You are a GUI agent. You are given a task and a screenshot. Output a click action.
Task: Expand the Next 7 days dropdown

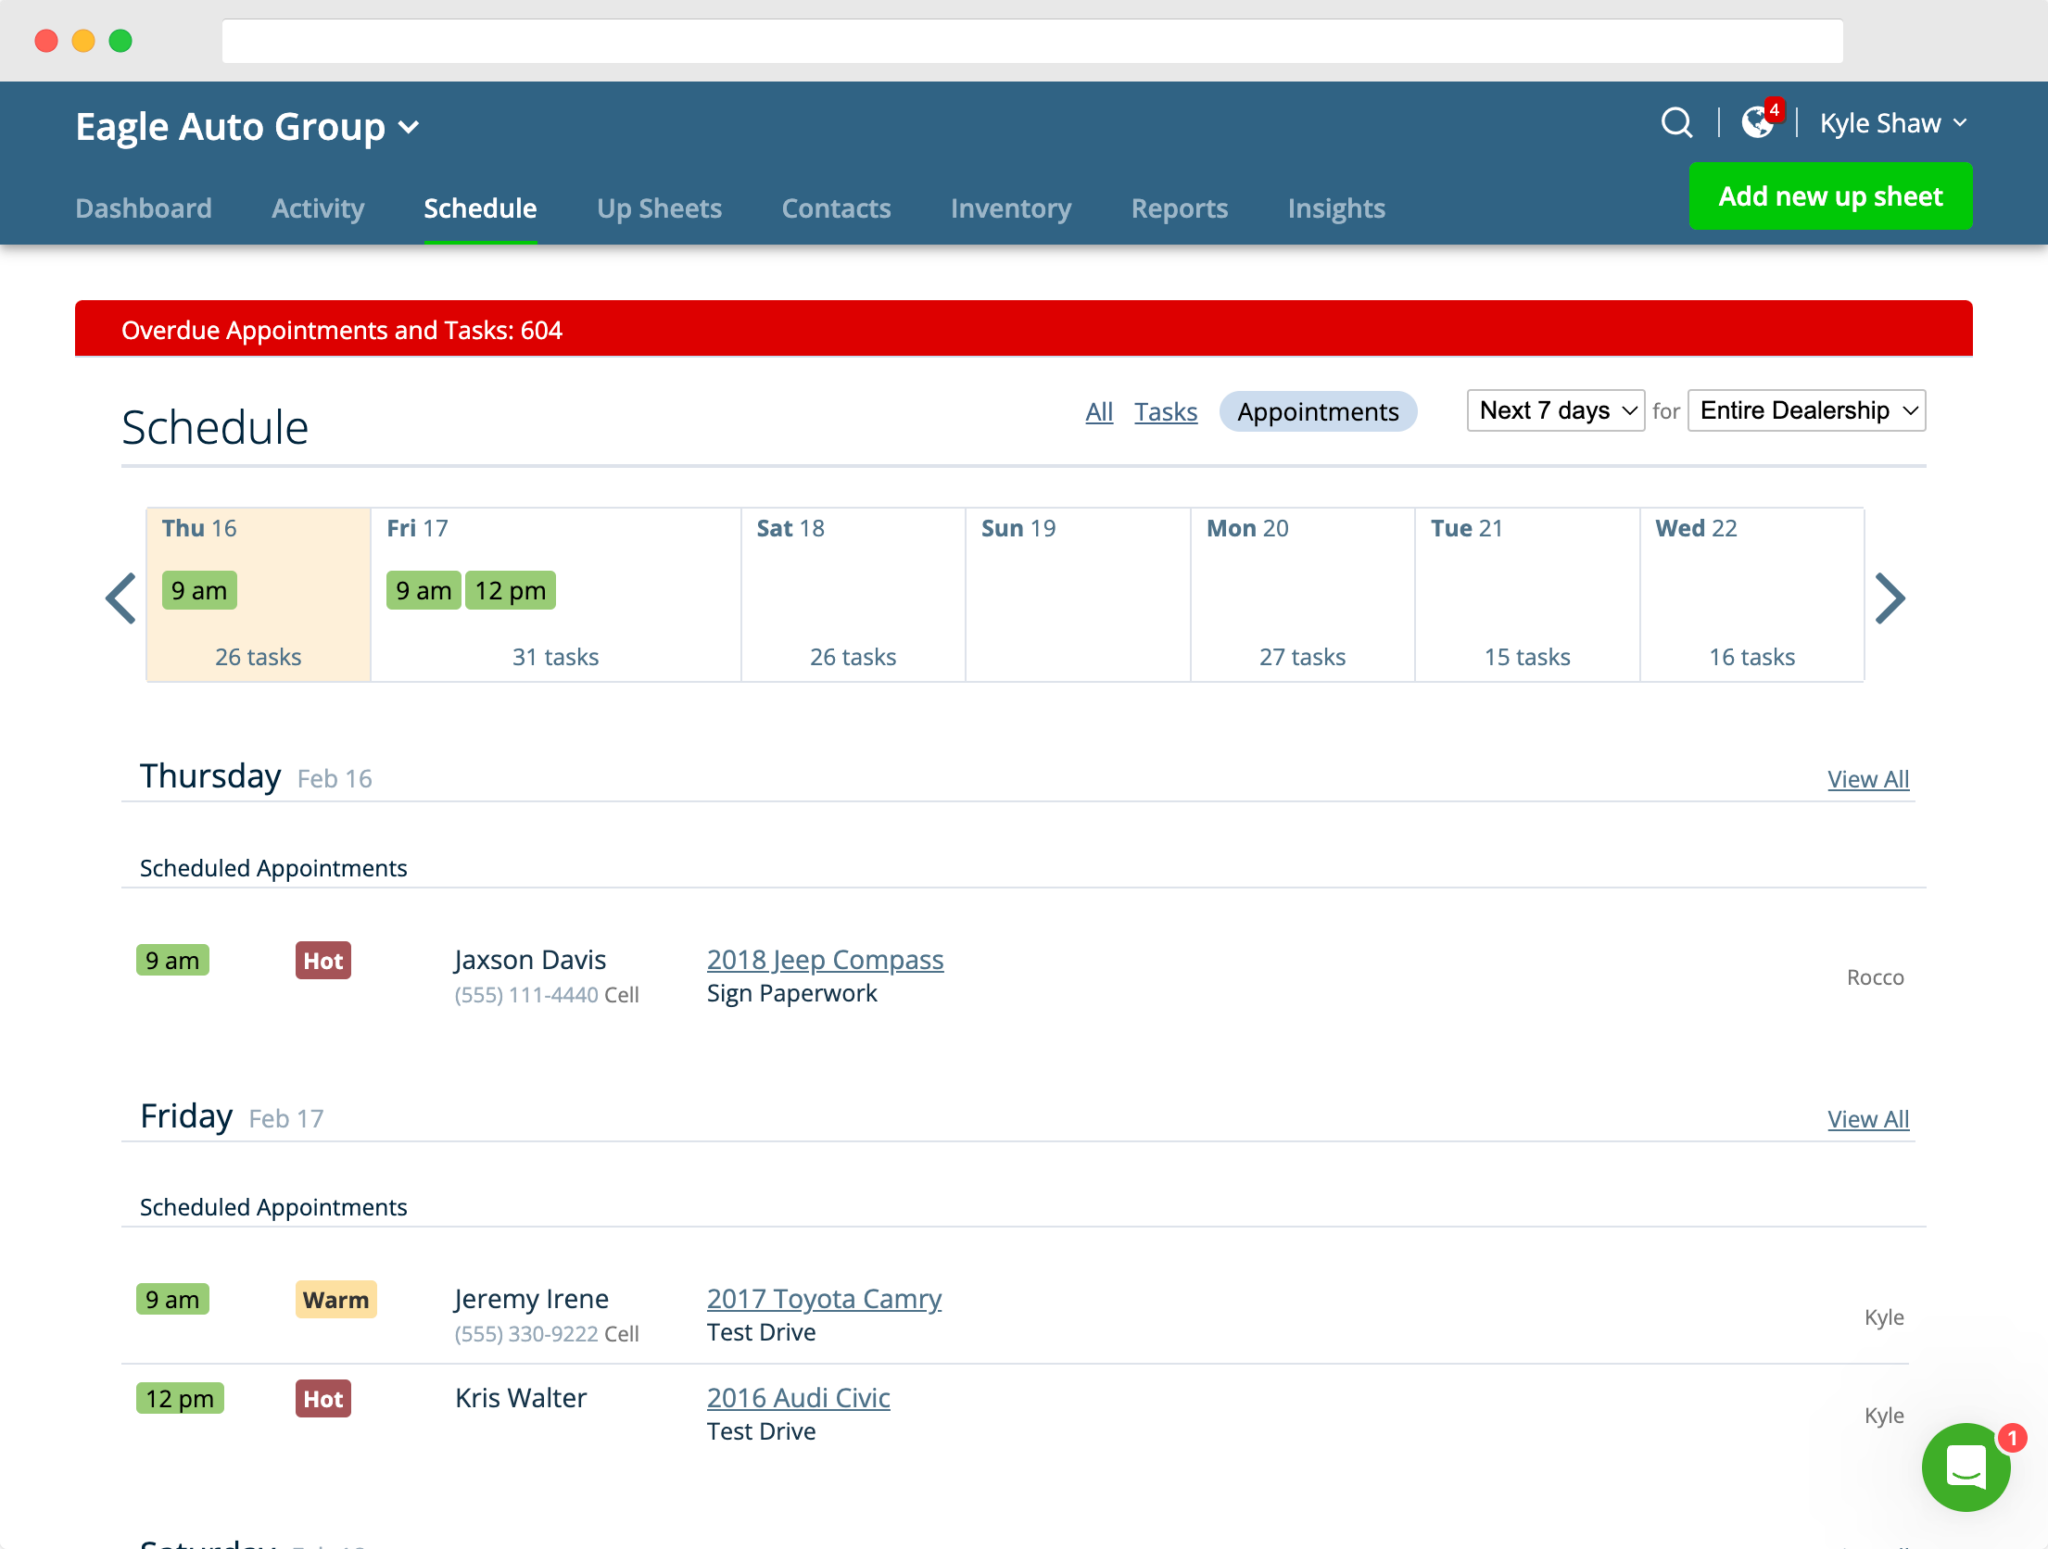click(x=1552, y=410)
